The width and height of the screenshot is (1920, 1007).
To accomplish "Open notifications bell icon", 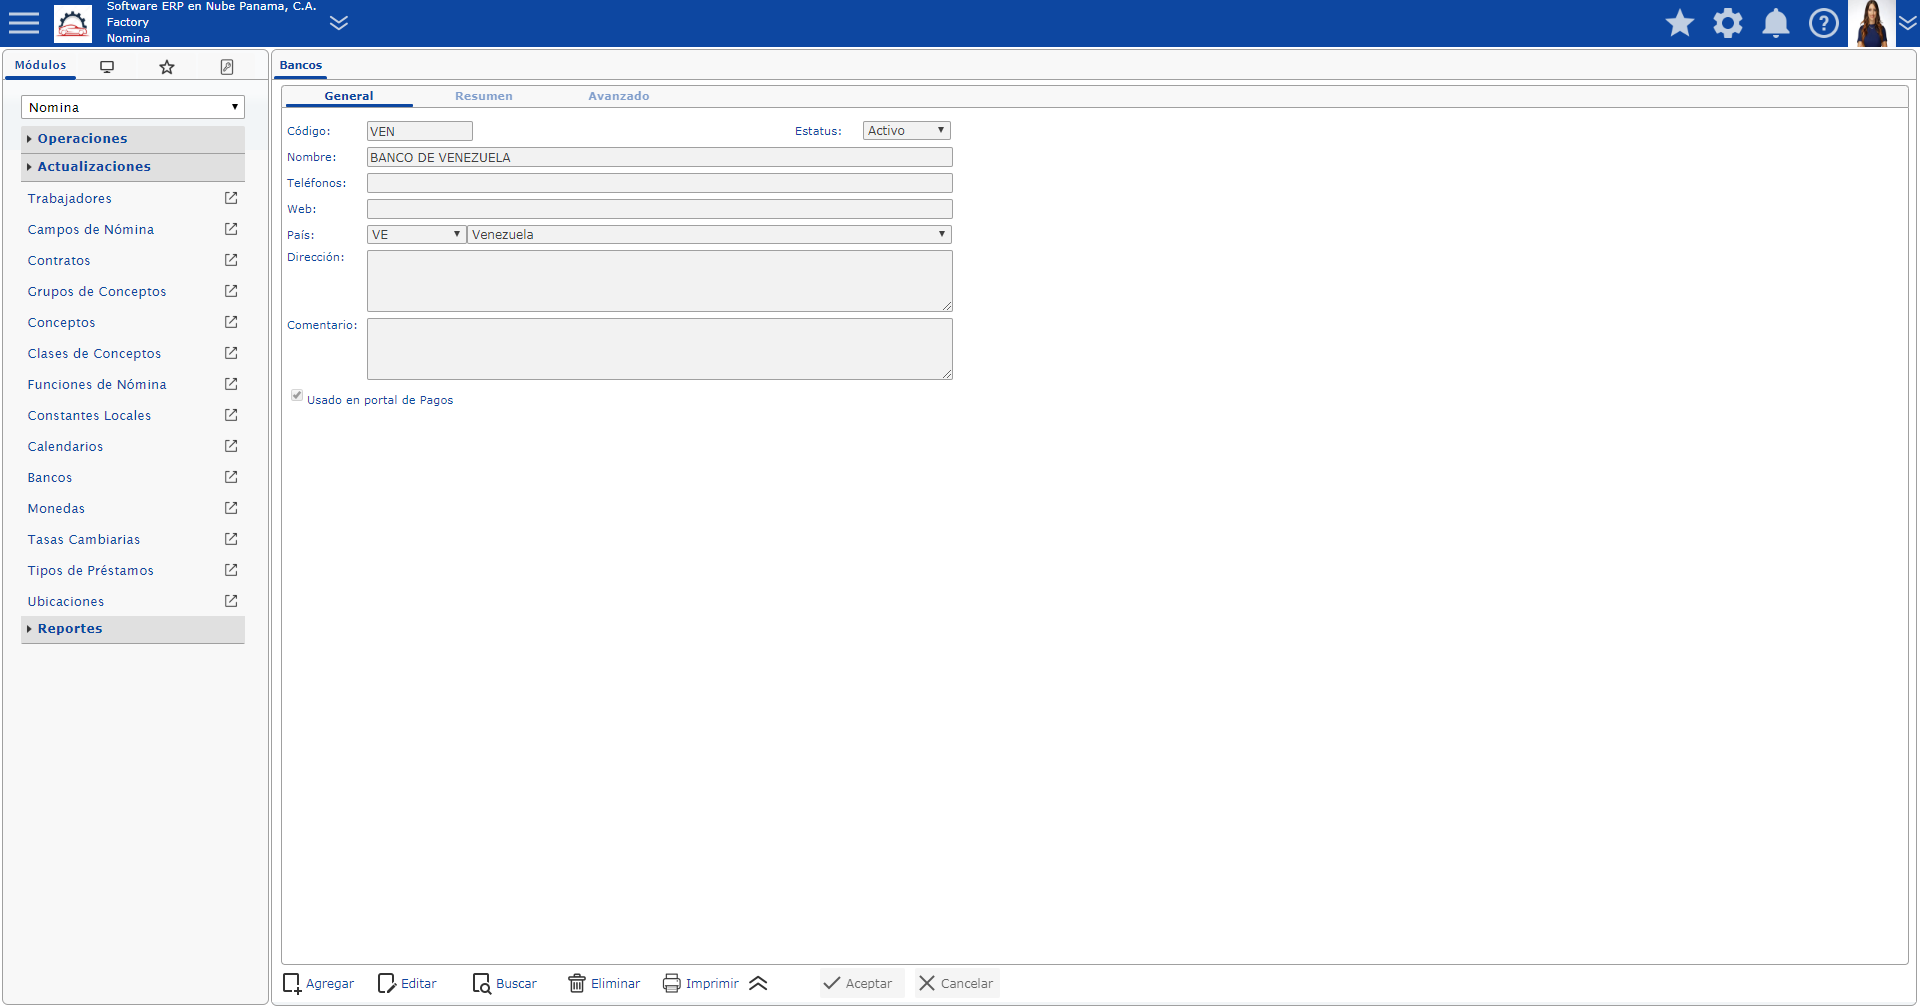I will (x=1775, y=23).
